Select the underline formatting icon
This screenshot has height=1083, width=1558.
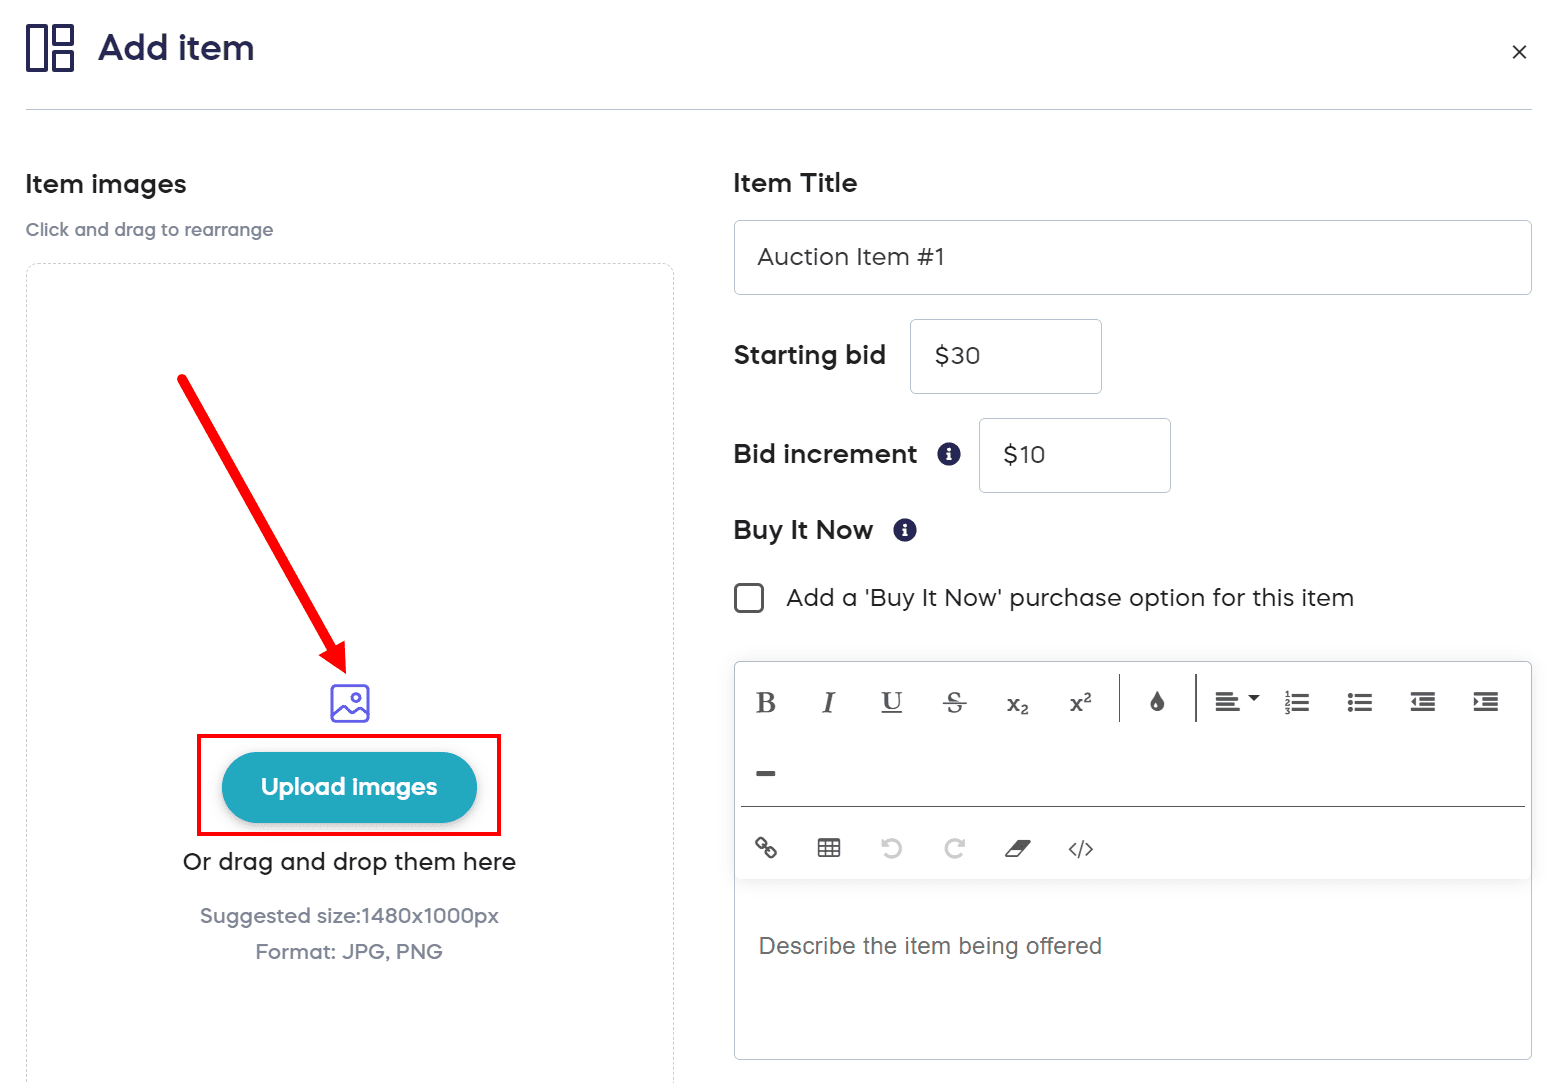pyautogui.click(x=891, y=702)
